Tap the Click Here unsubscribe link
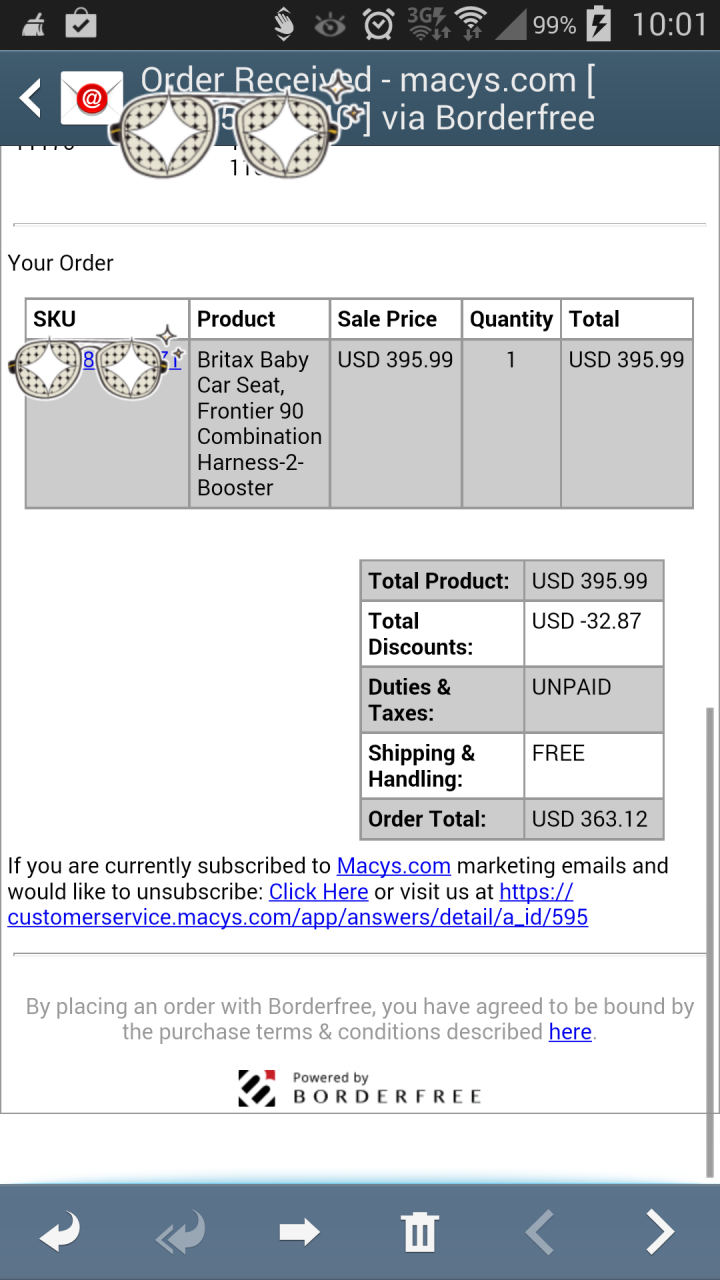The height and width of the screenshot is (1280, 720). point(318,892)
